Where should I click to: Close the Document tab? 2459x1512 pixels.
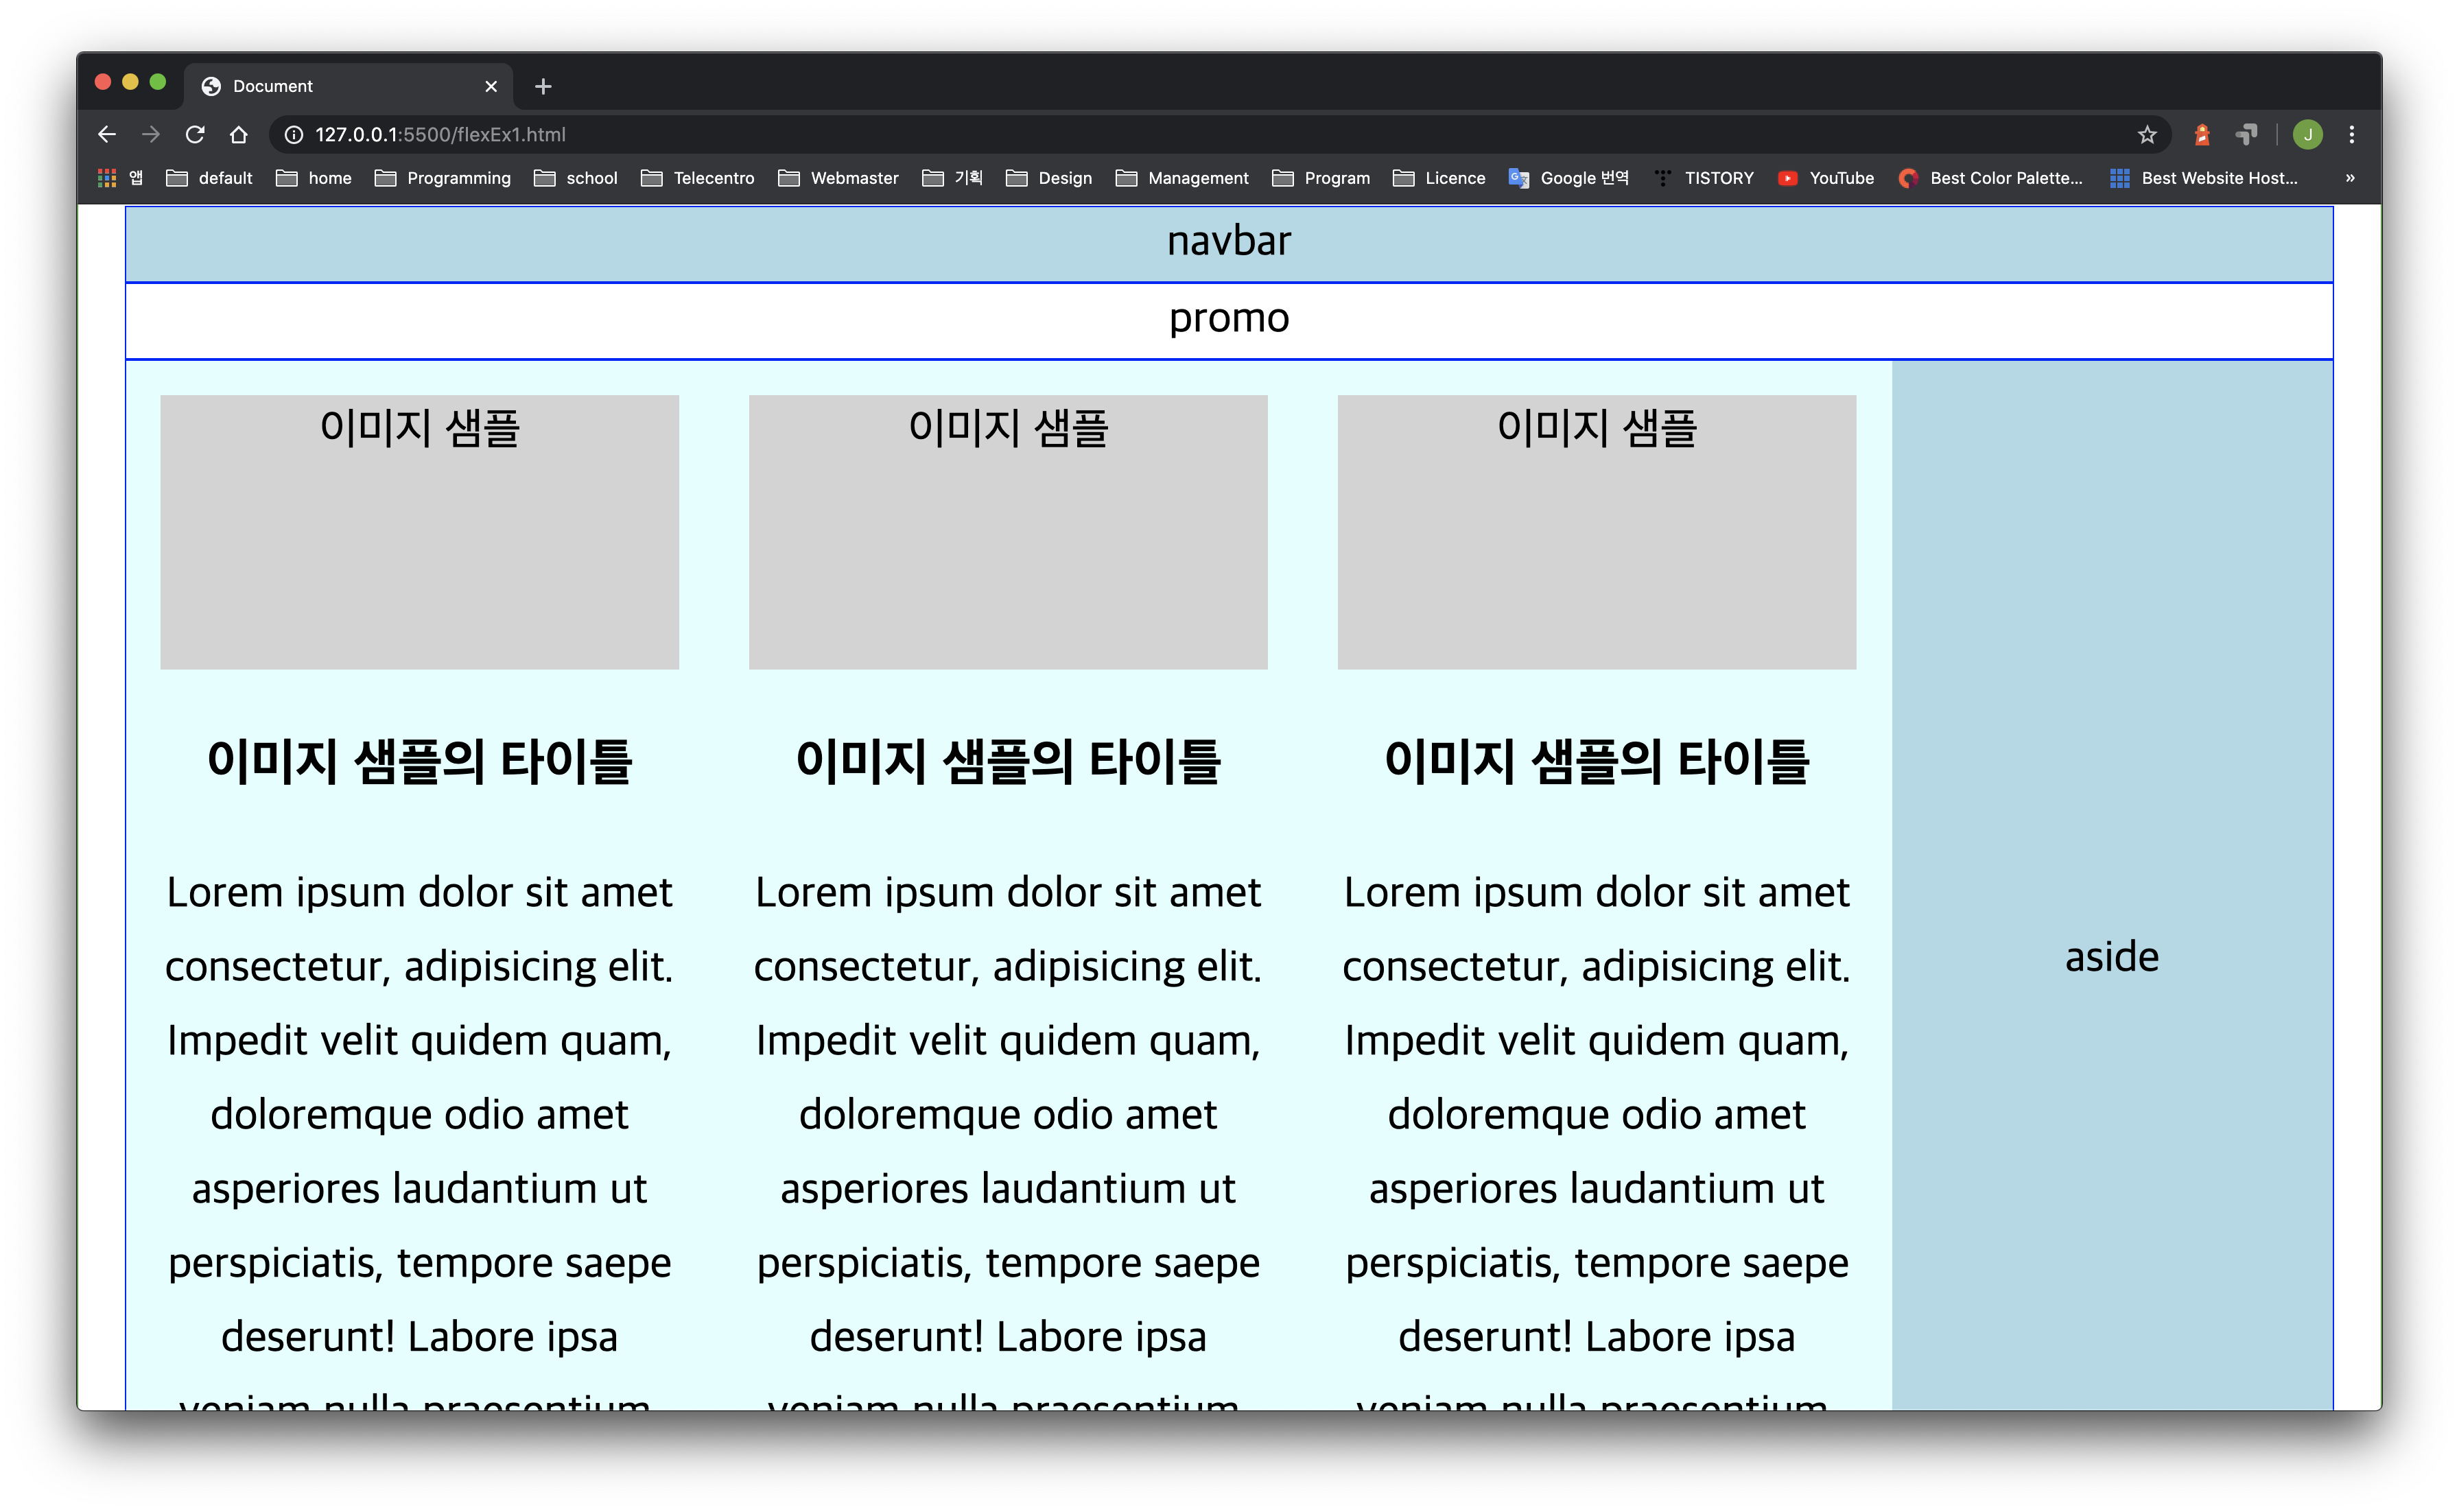491,86
